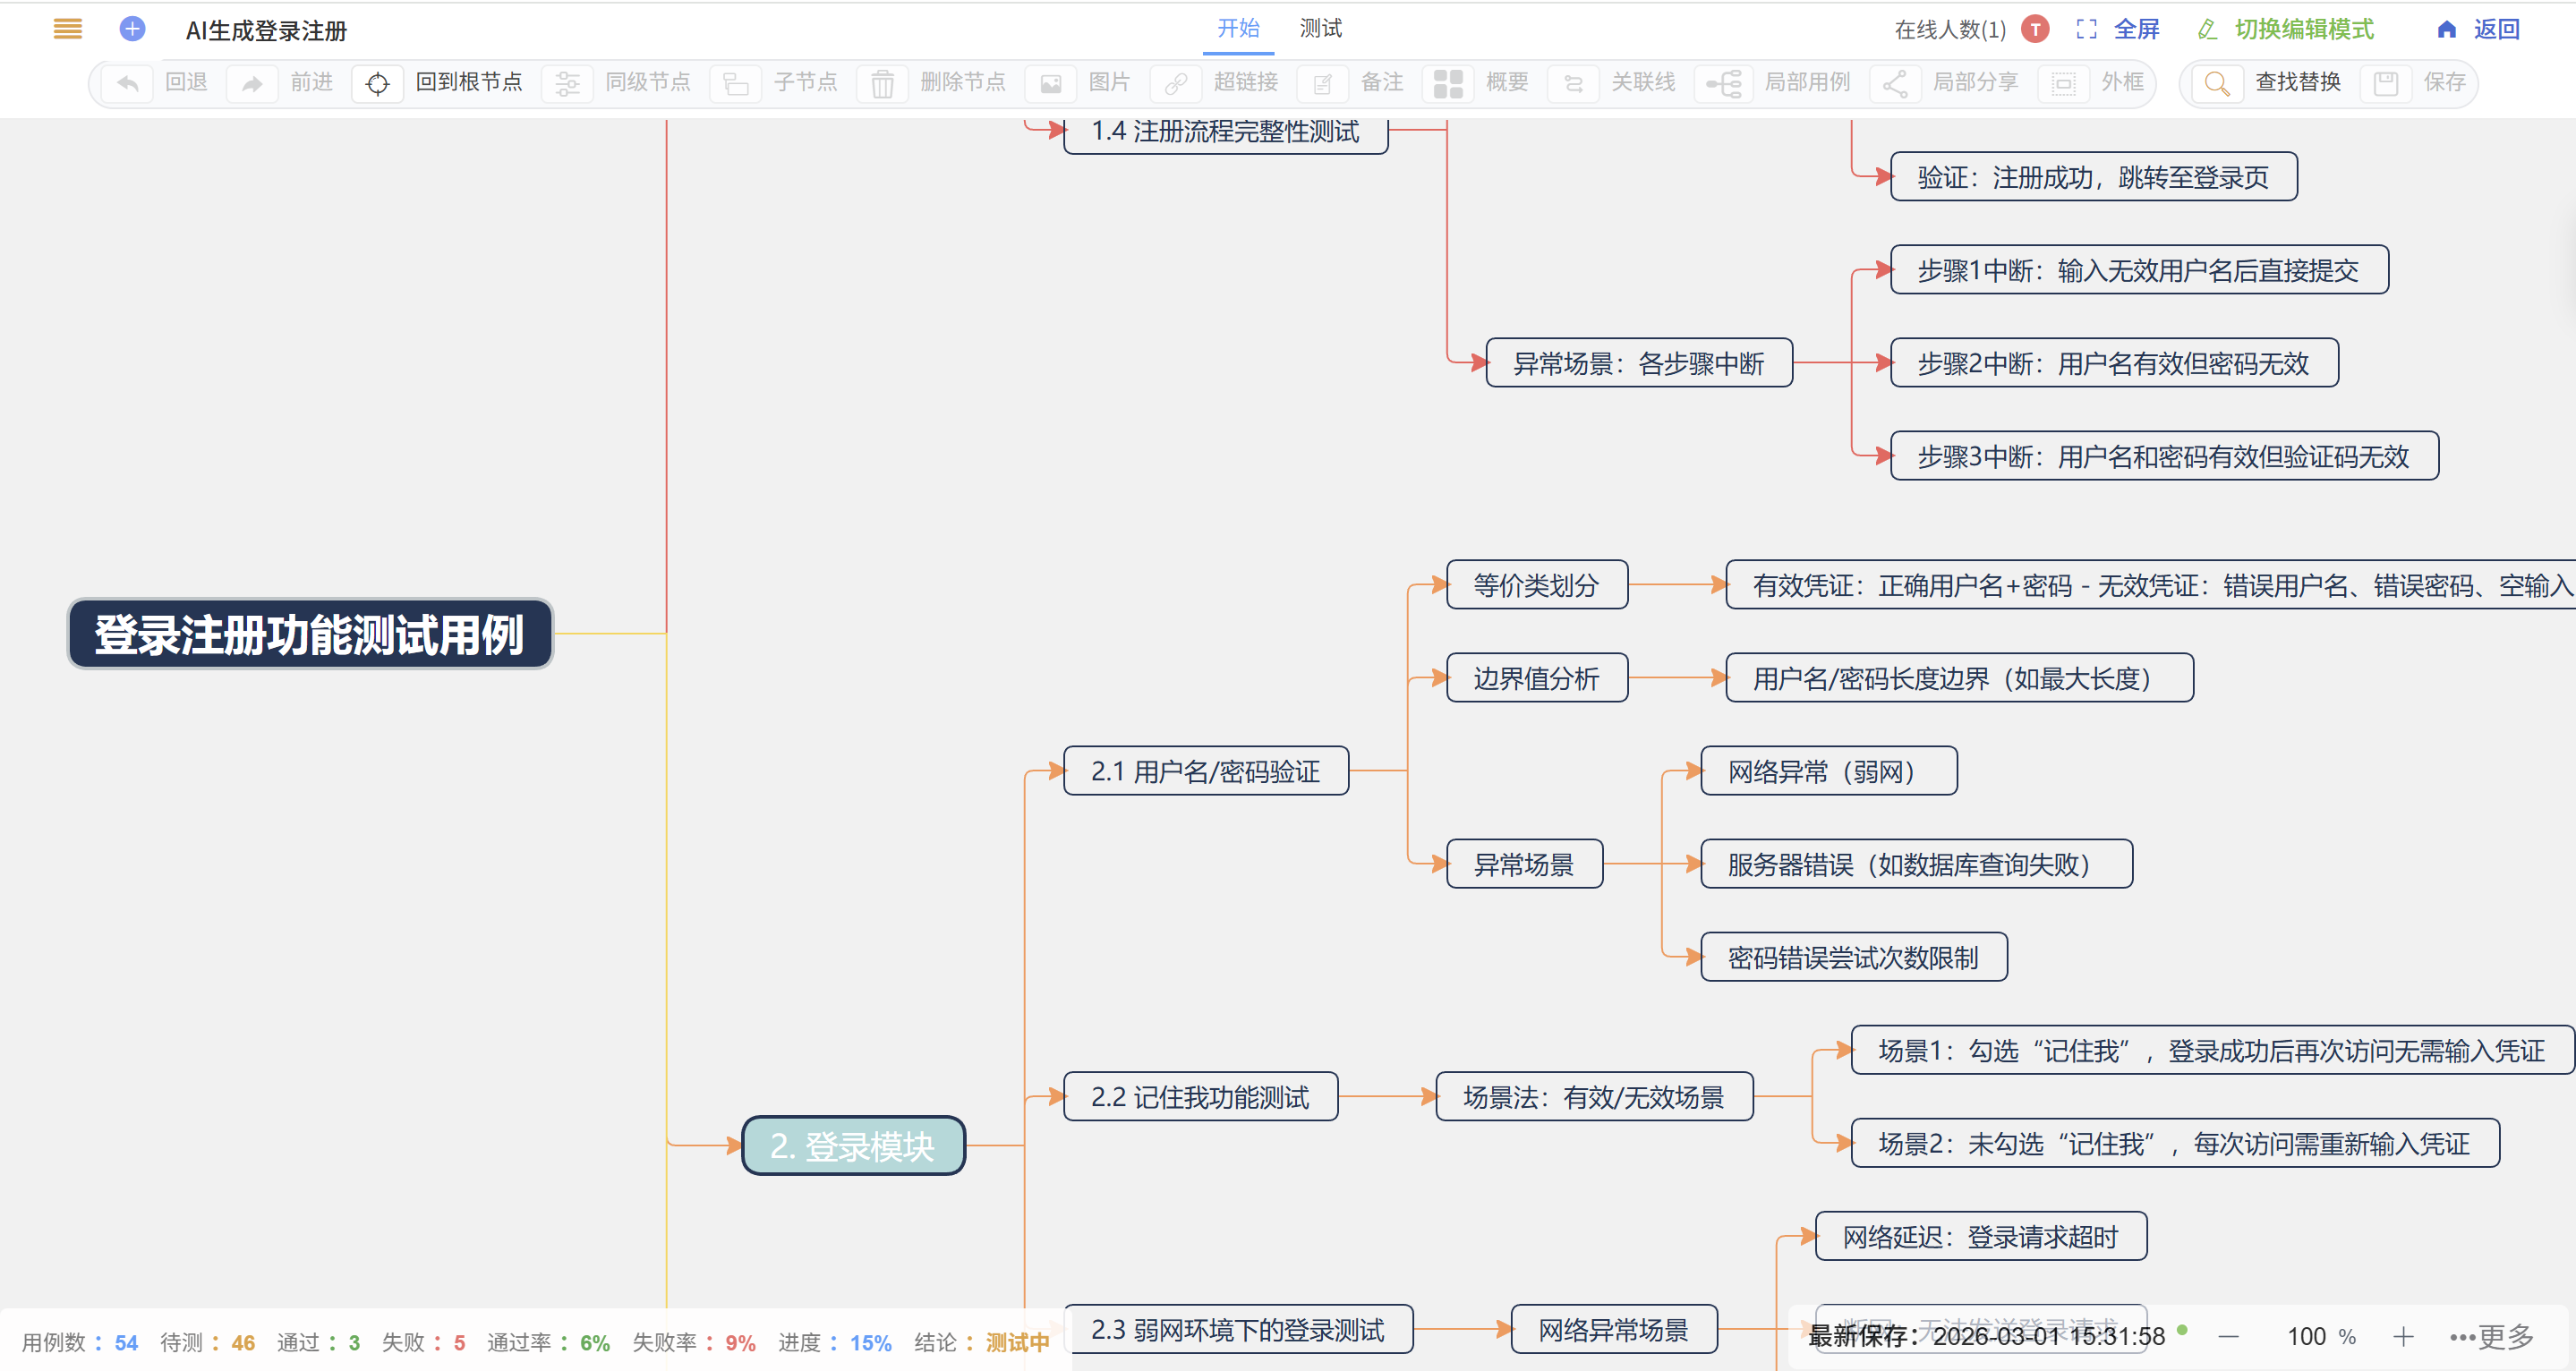Select the 开始 tab
The image size is (2576, 1371).
pos(1238,29)
